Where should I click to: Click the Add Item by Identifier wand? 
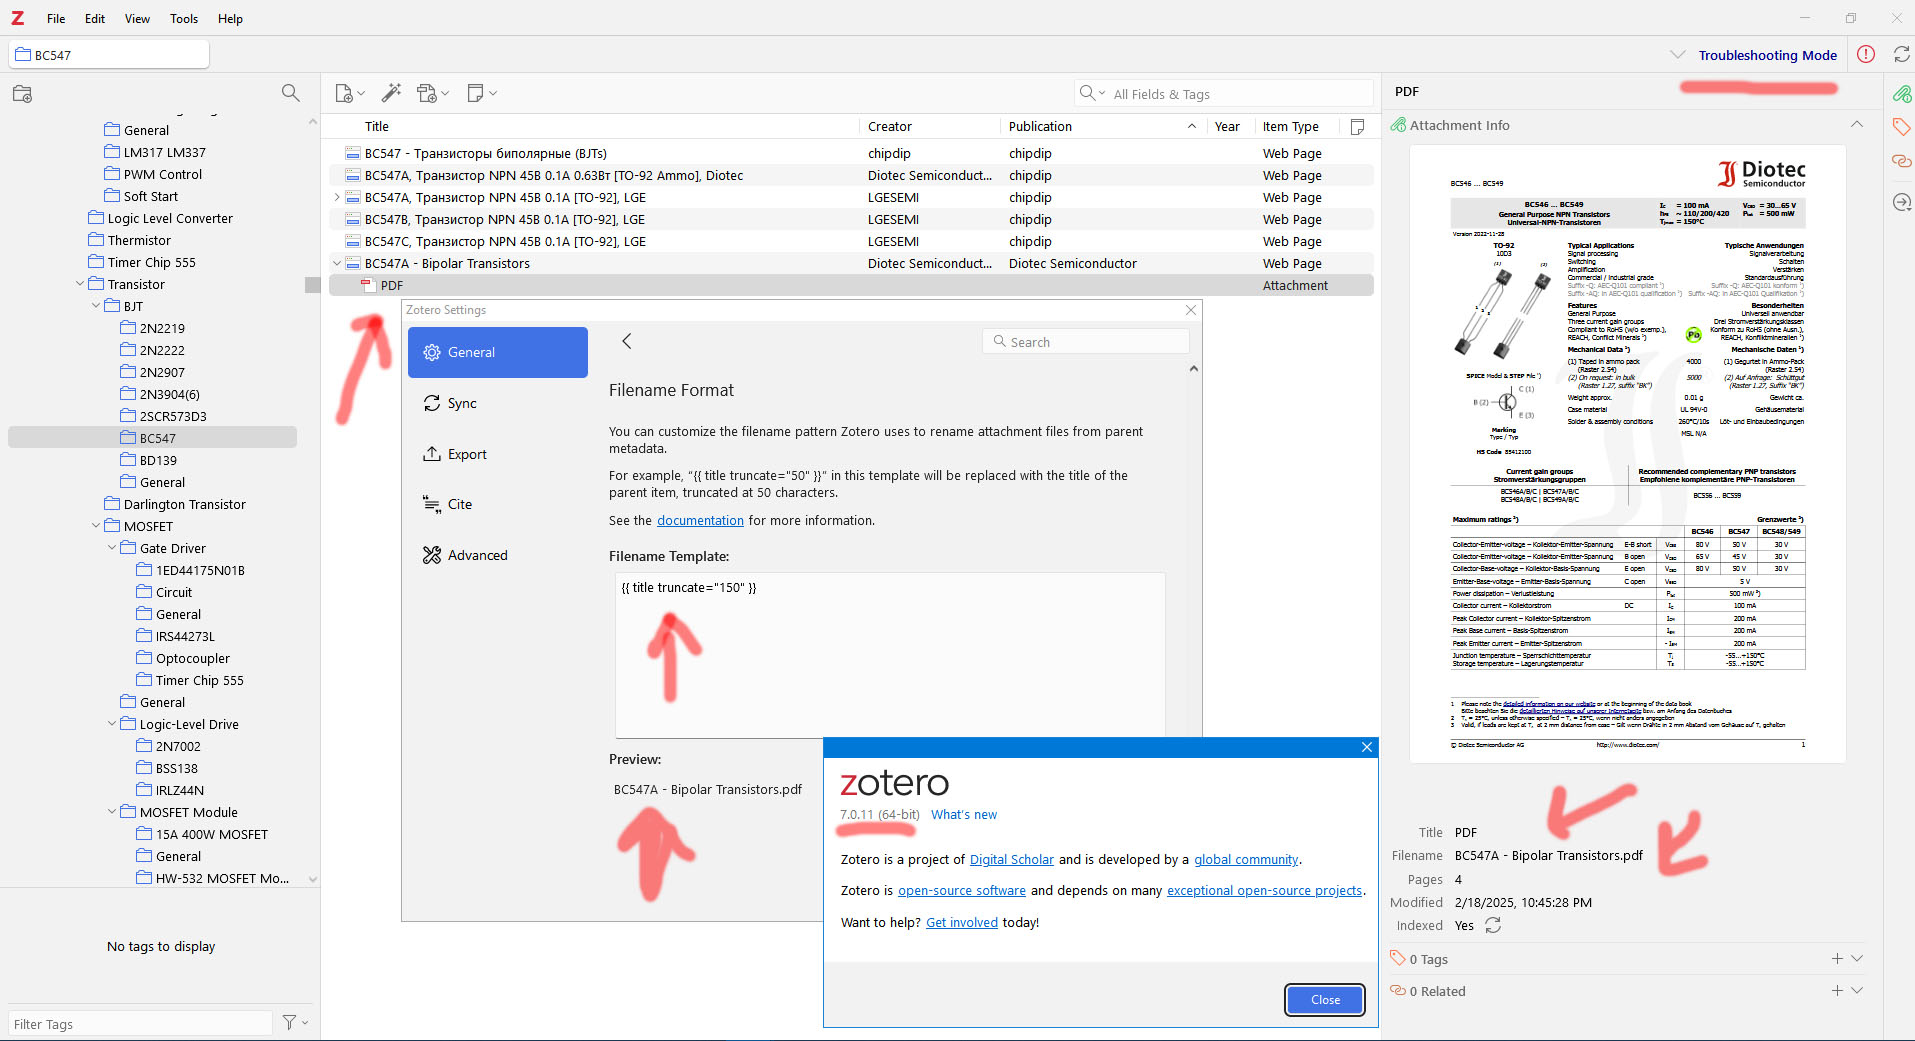pyautogui.click(x=391, y=93)
